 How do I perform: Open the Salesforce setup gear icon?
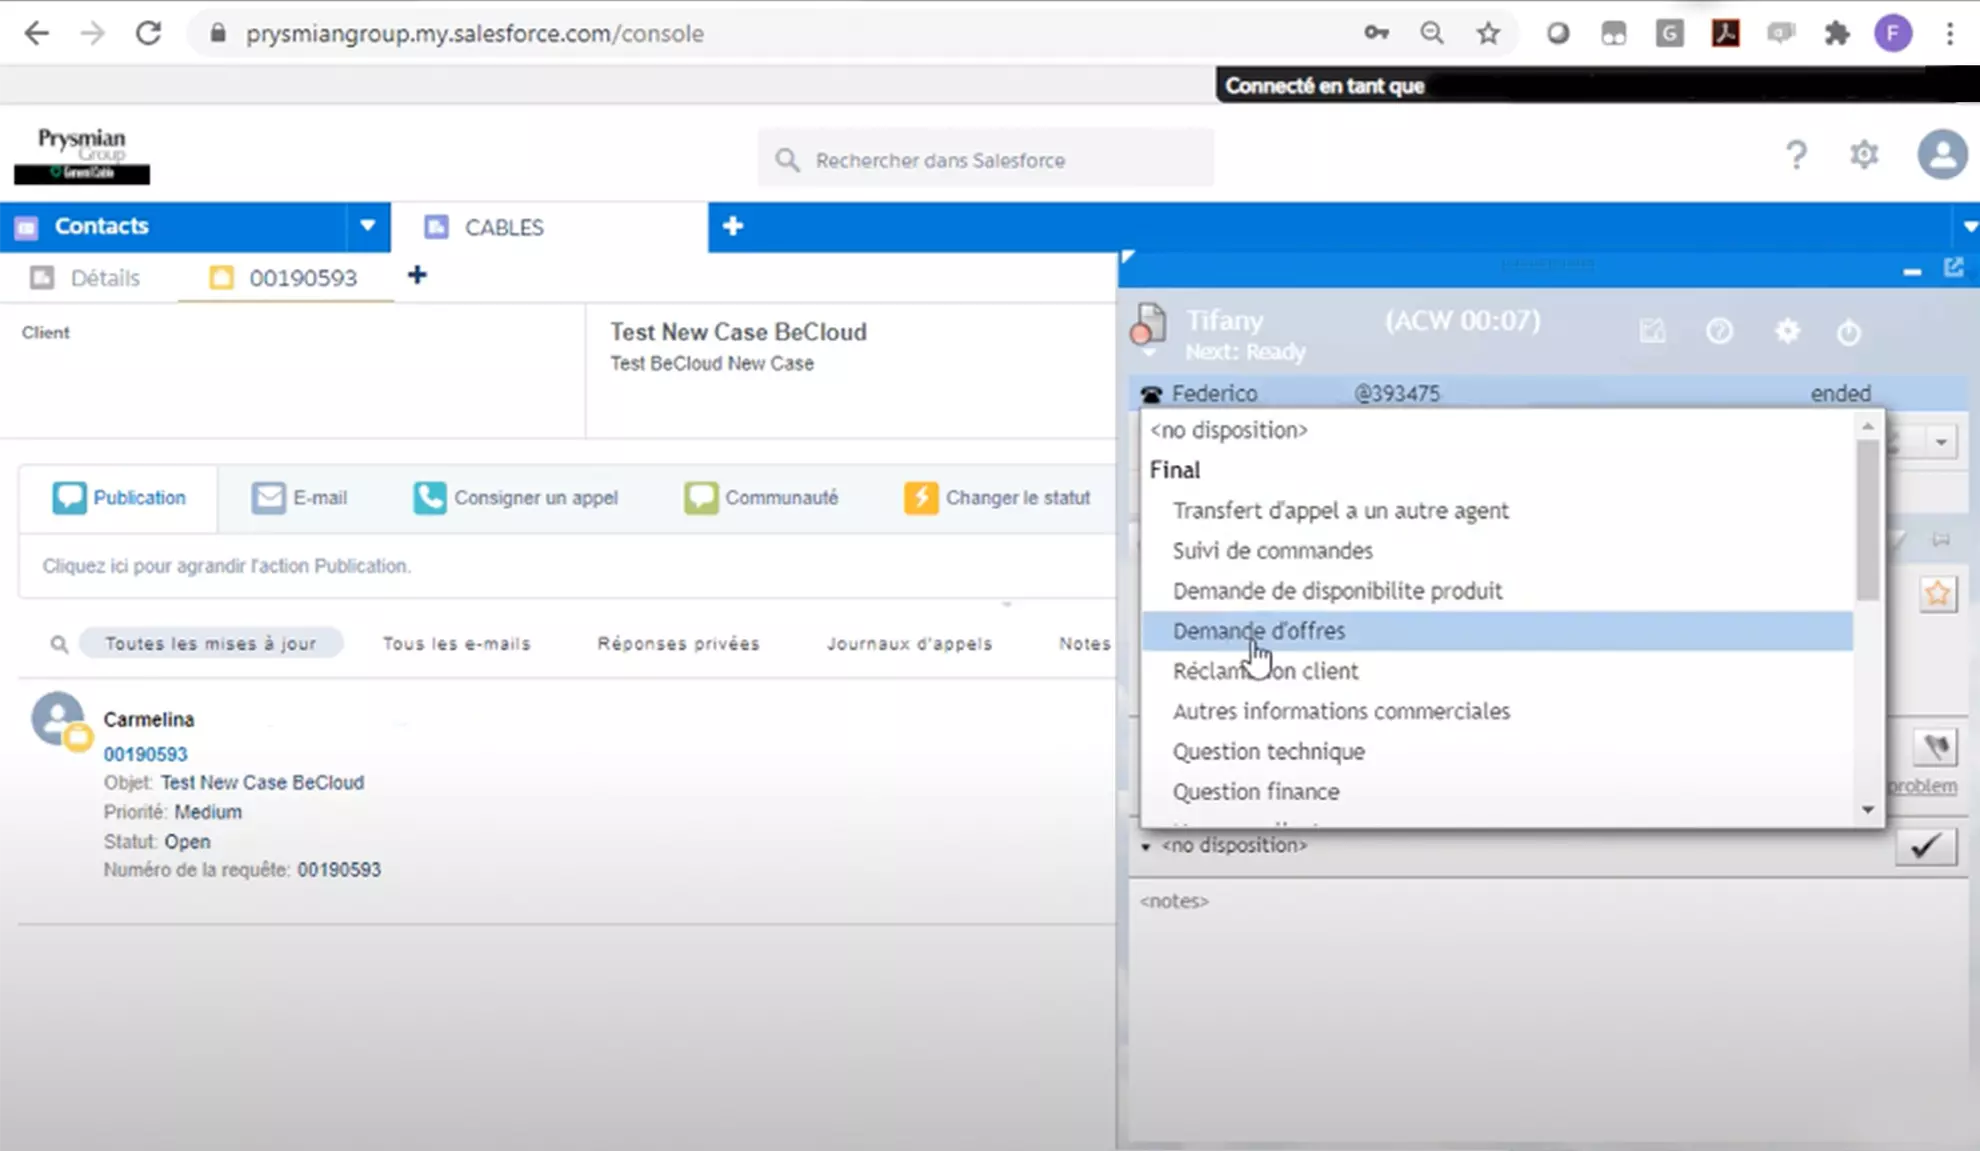click(x=1864, y=155)
